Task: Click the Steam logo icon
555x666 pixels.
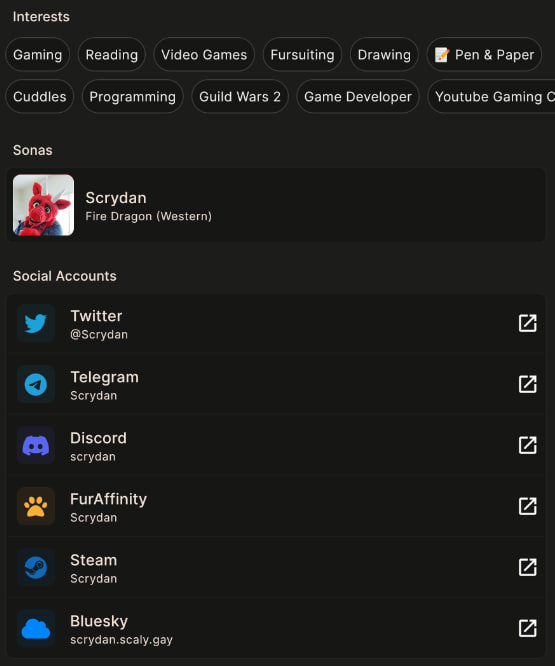Action: tap(36, 567)
